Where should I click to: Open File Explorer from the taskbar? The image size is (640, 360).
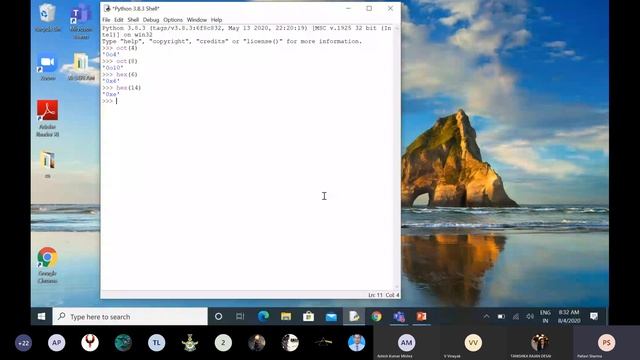tap(286, 316)
